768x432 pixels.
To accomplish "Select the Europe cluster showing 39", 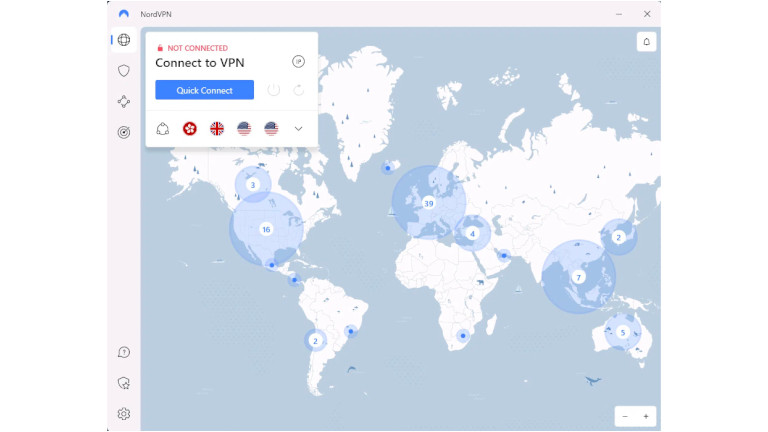I will pyautogui.click(x=429, y=203).
